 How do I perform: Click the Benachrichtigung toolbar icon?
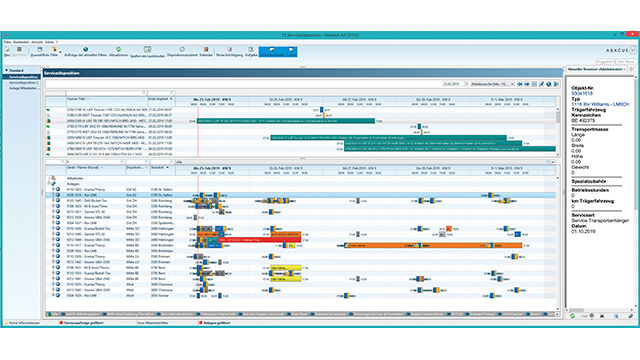click(229, 51)
